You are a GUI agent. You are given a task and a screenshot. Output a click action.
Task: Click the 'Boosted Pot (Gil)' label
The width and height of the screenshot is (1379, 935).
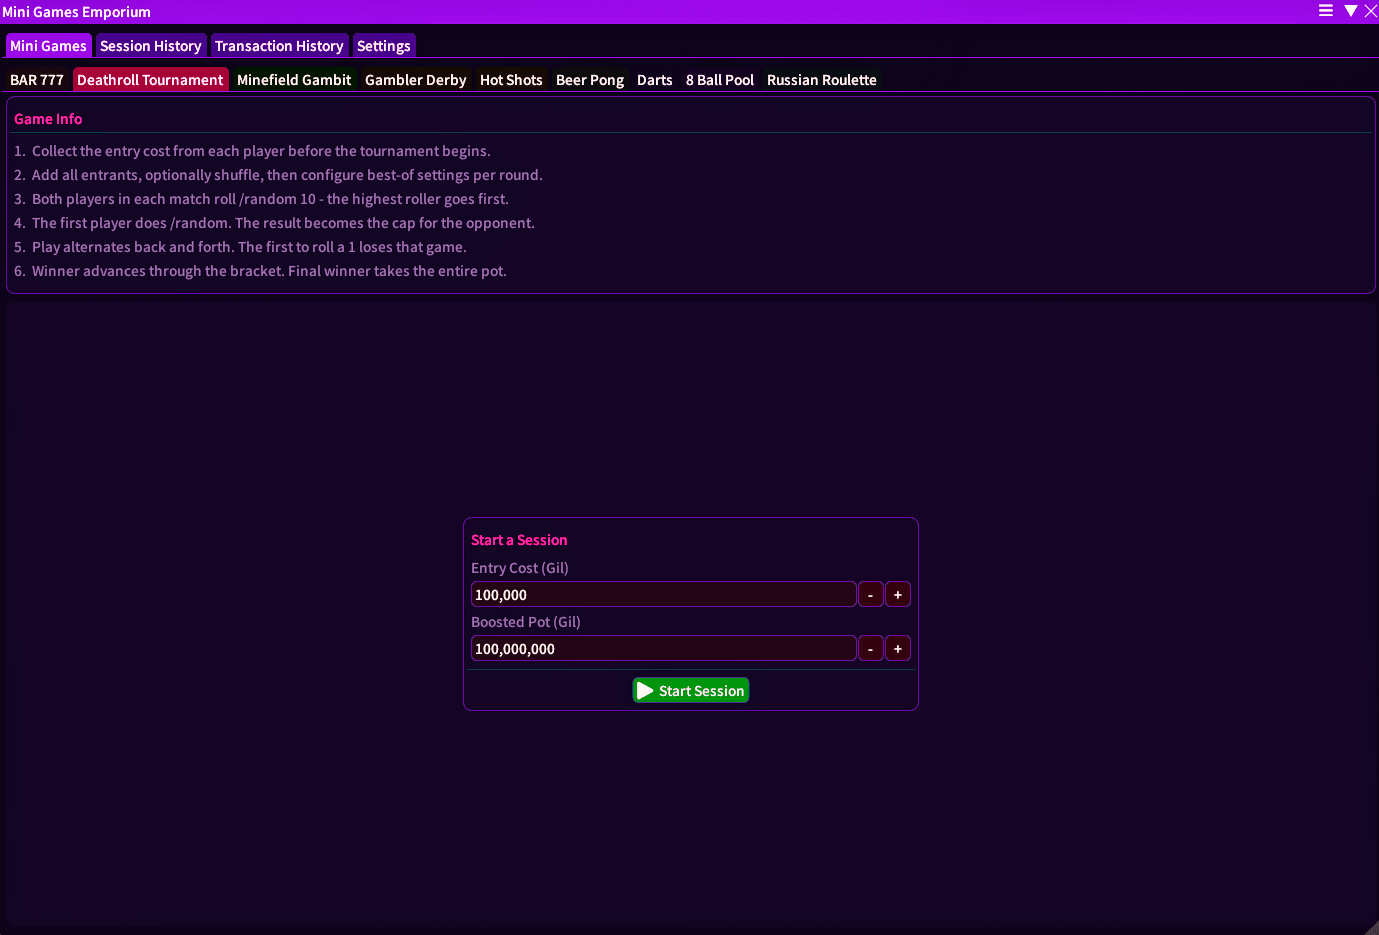tap(526, 622)
